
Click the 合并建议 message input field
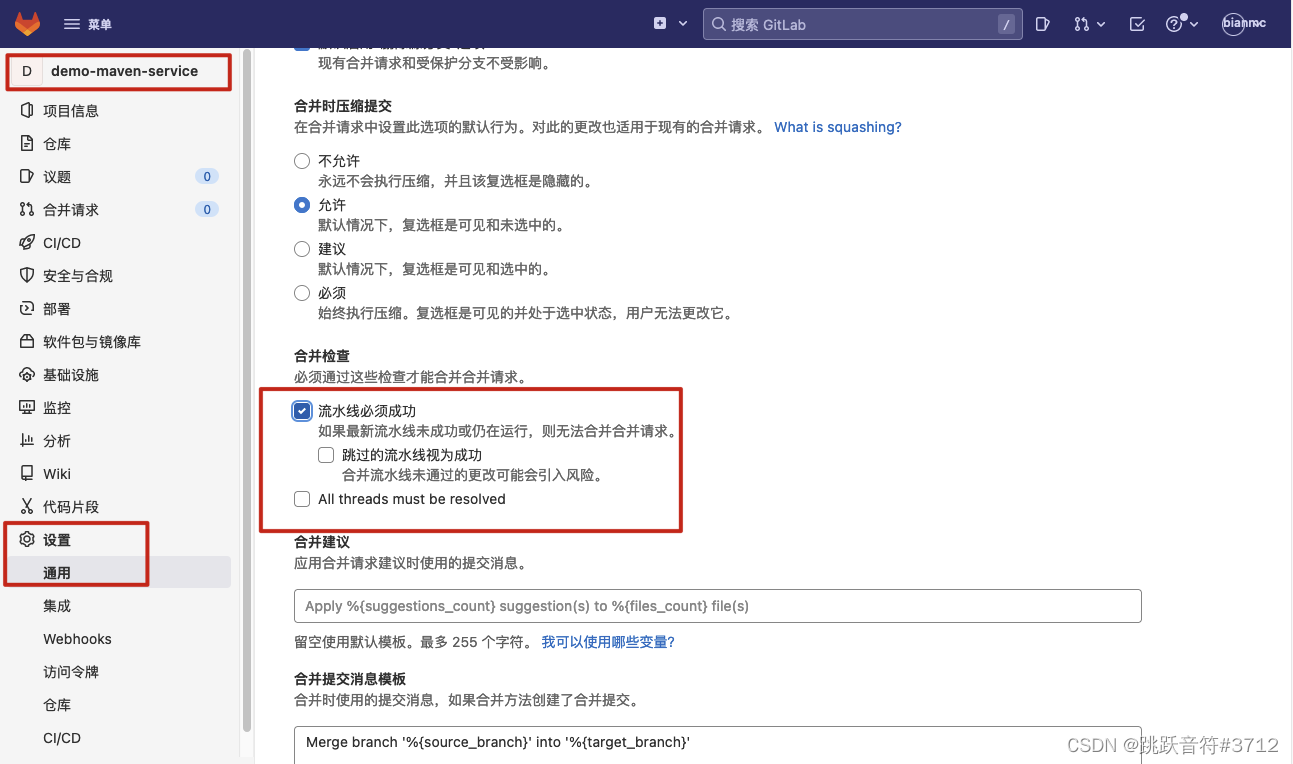(x=718, y=606)
